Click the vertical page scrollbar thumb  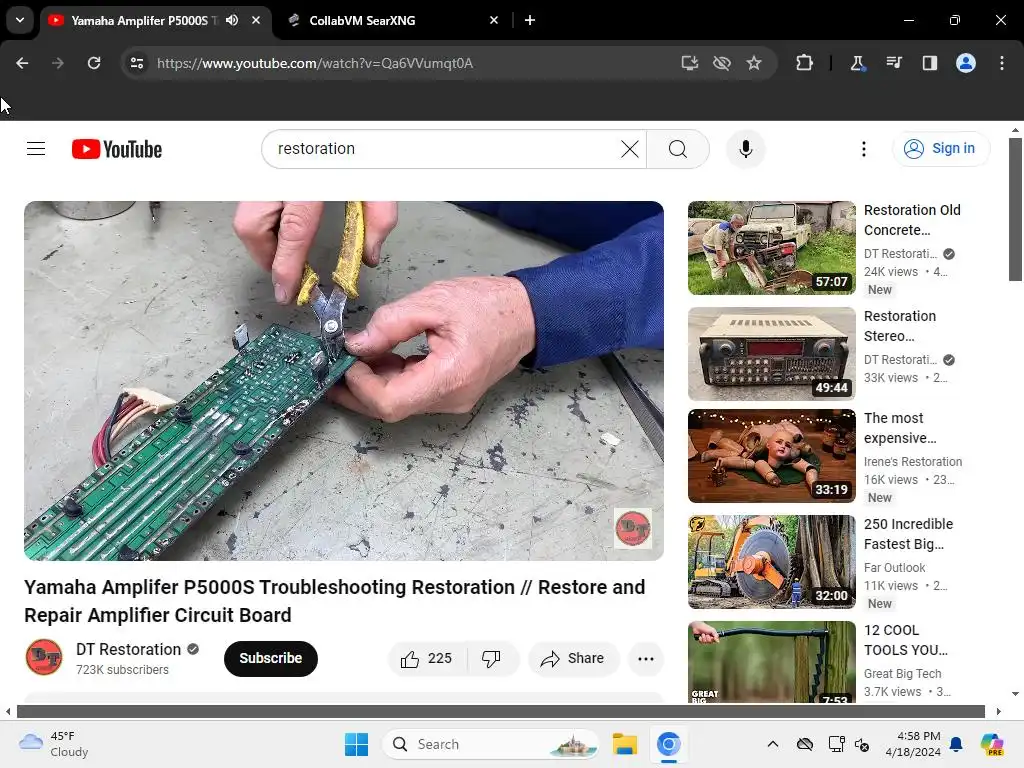tap(1015, 209)
